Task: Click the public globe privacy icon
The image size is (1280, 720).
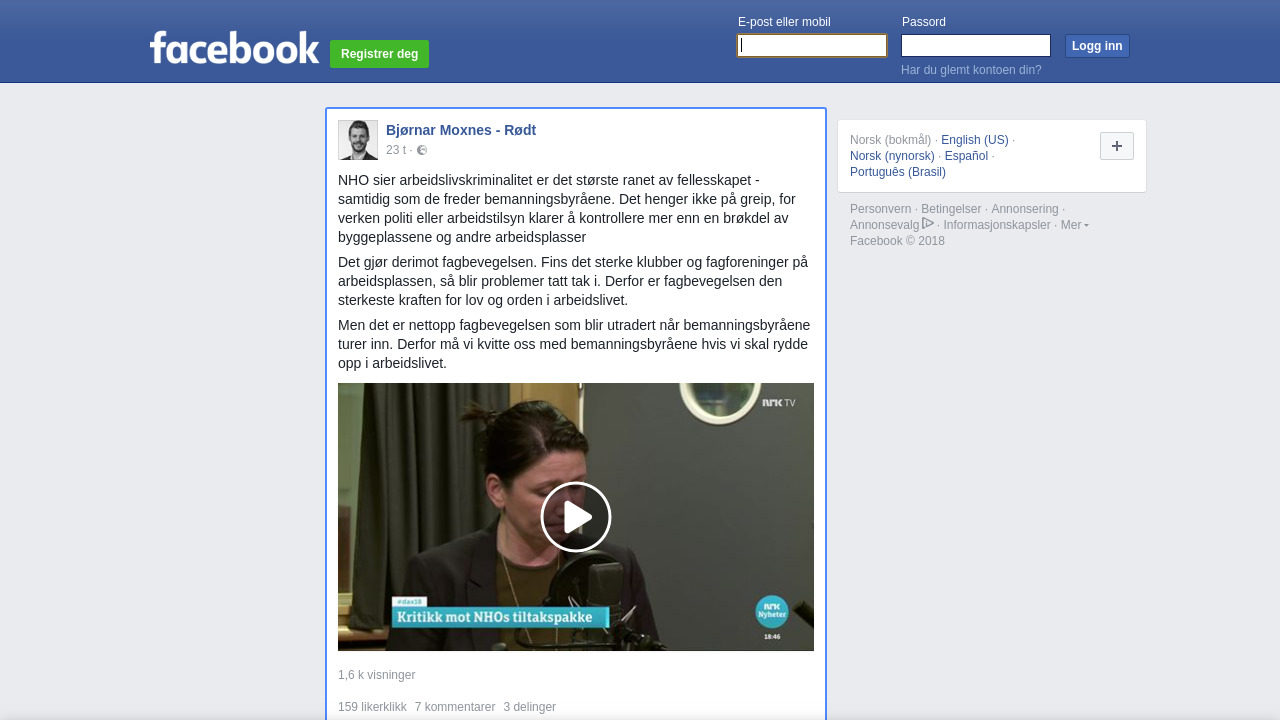Action: point(422,150)
